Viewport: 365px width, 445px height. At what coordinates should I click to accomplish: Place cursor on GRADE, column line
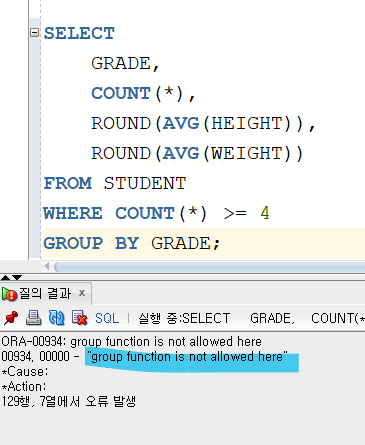point(126,63)
